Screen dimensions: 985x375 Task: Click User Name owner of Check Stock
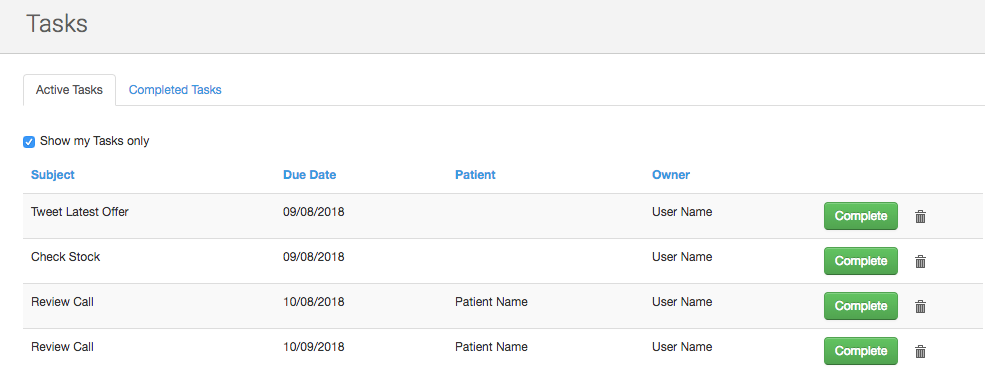tap(682, 257)
